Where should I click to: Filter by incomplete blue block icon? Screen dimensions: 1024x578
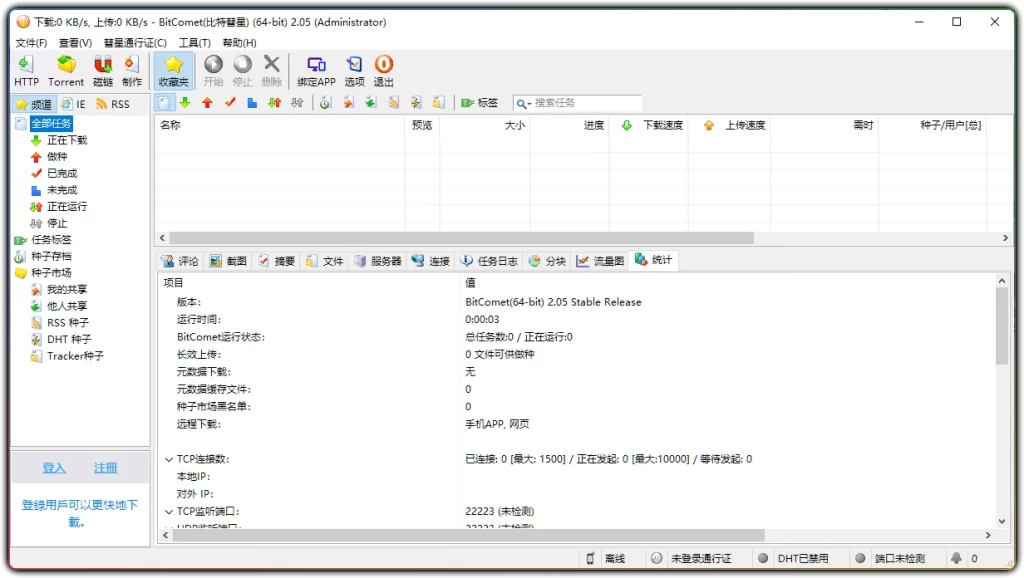click(252, 103)
